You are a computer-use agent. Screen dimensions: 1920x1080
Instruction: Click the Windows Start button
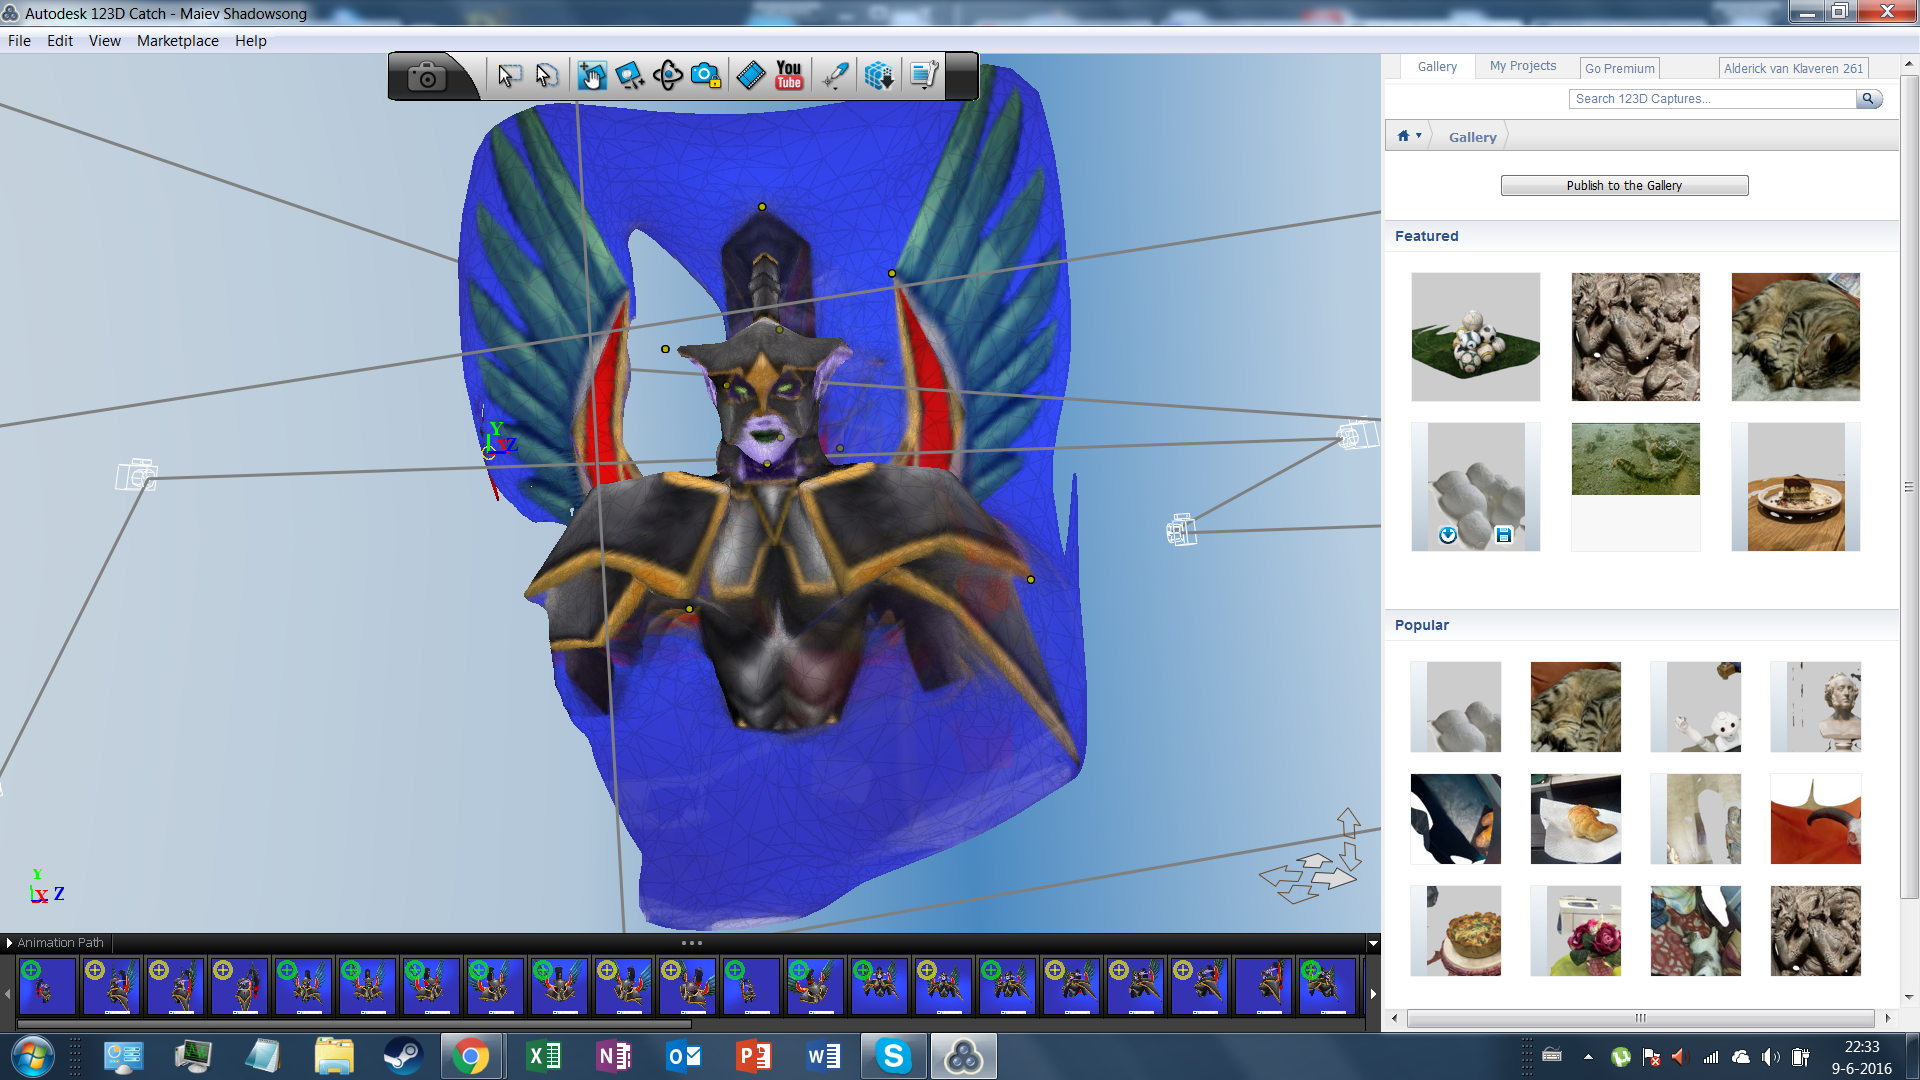(32, 1056)
